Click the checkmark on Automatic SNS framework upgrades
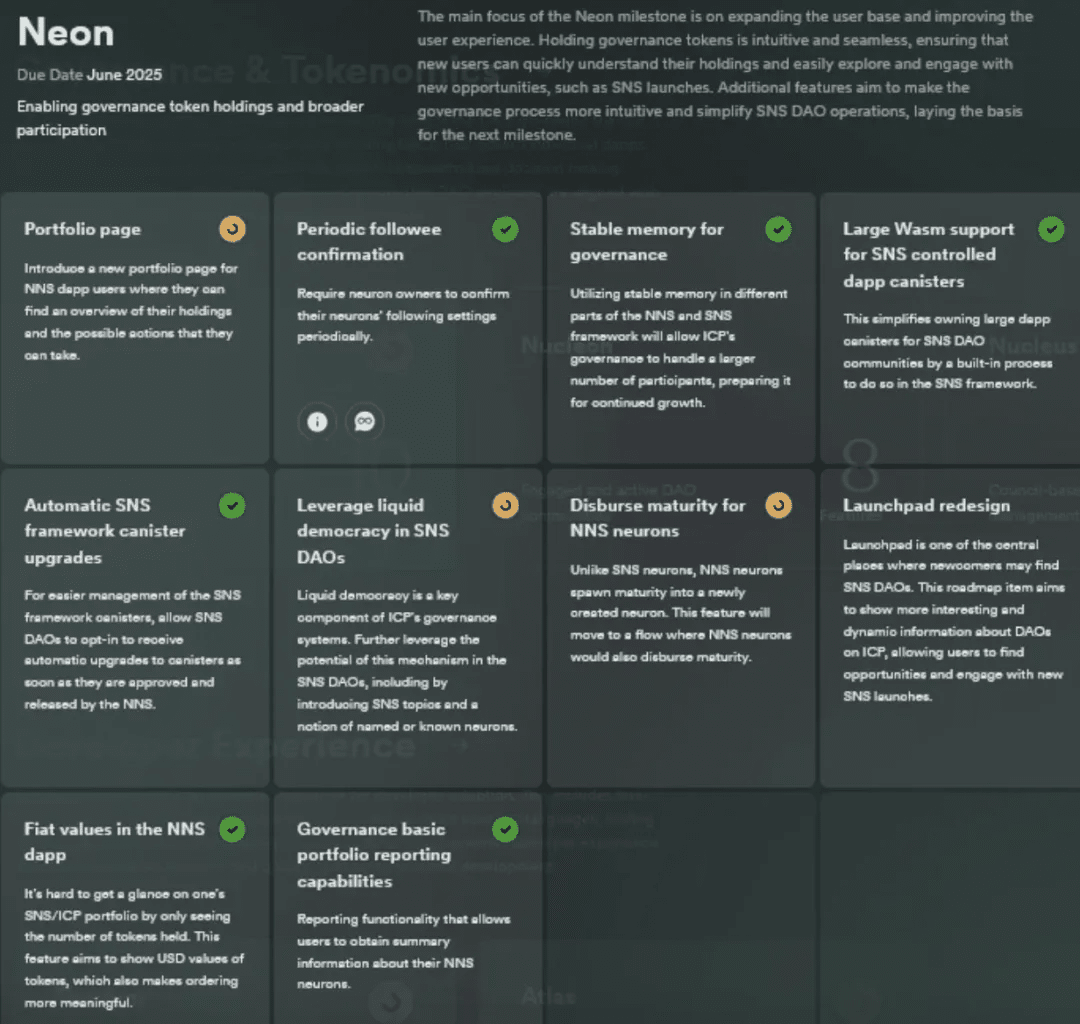Viewport: 1080px width, 1024px height. (x=232, y=505)
